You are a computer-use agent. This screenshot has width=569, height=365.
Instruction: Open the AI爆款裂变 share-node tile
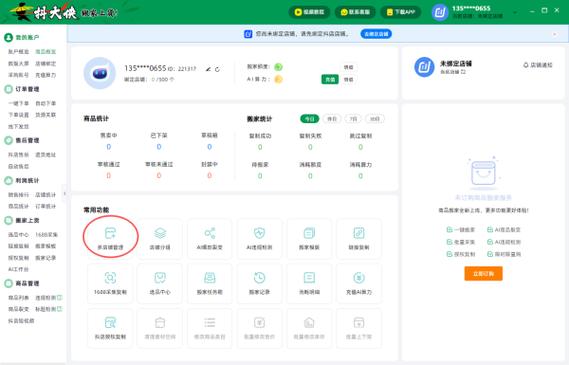[210, 239]
